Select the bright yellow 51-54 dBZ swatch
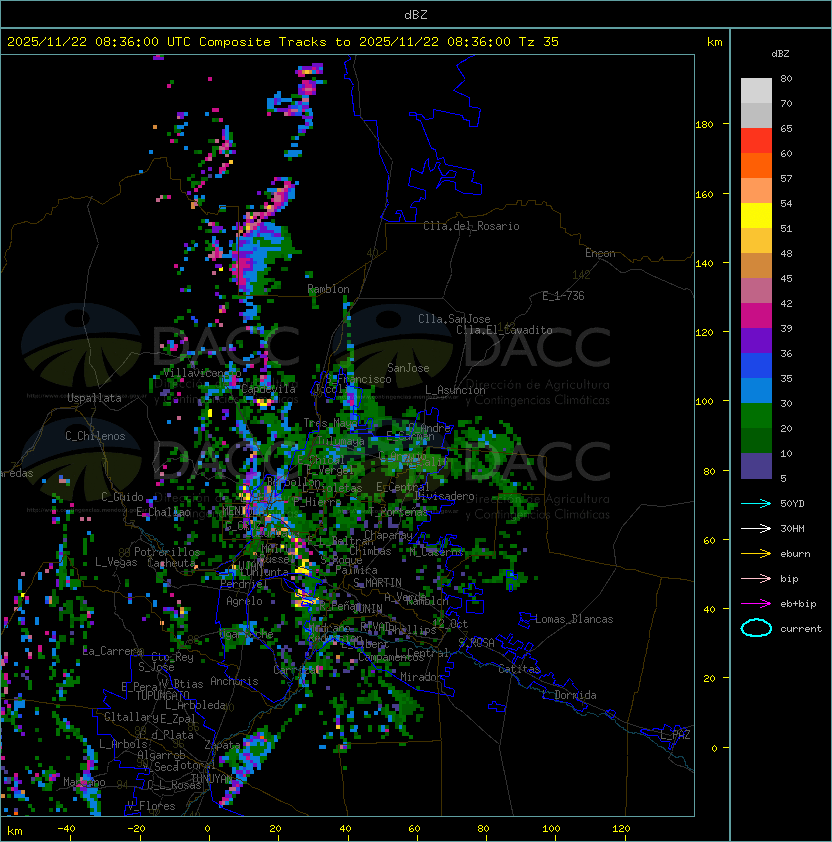Image resolution: width=832 pixels, height=842 pixels. [756, 216]
